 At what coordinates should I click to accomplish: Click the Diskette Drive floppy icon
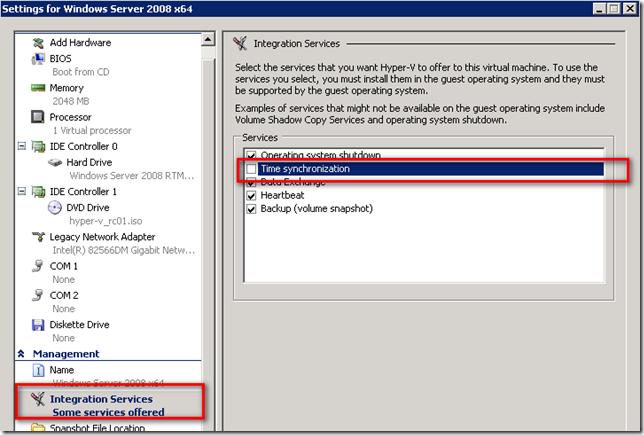[x=38, y=325]
